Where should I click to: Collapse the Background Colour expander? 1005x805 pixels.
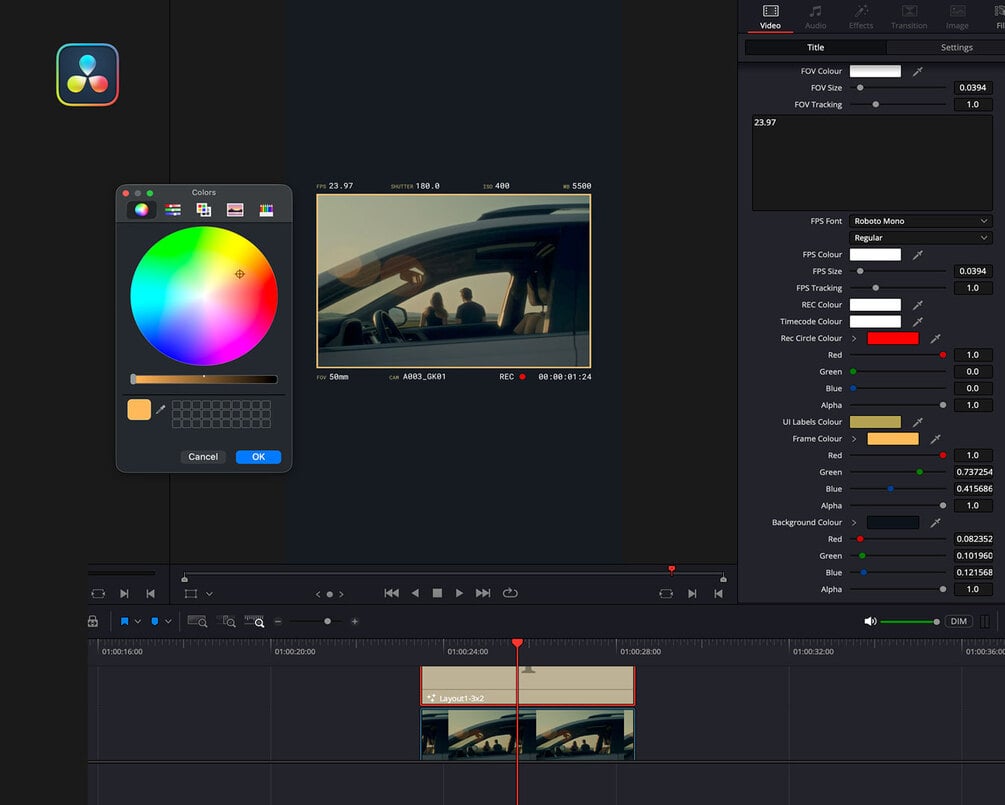click(854, 523)
